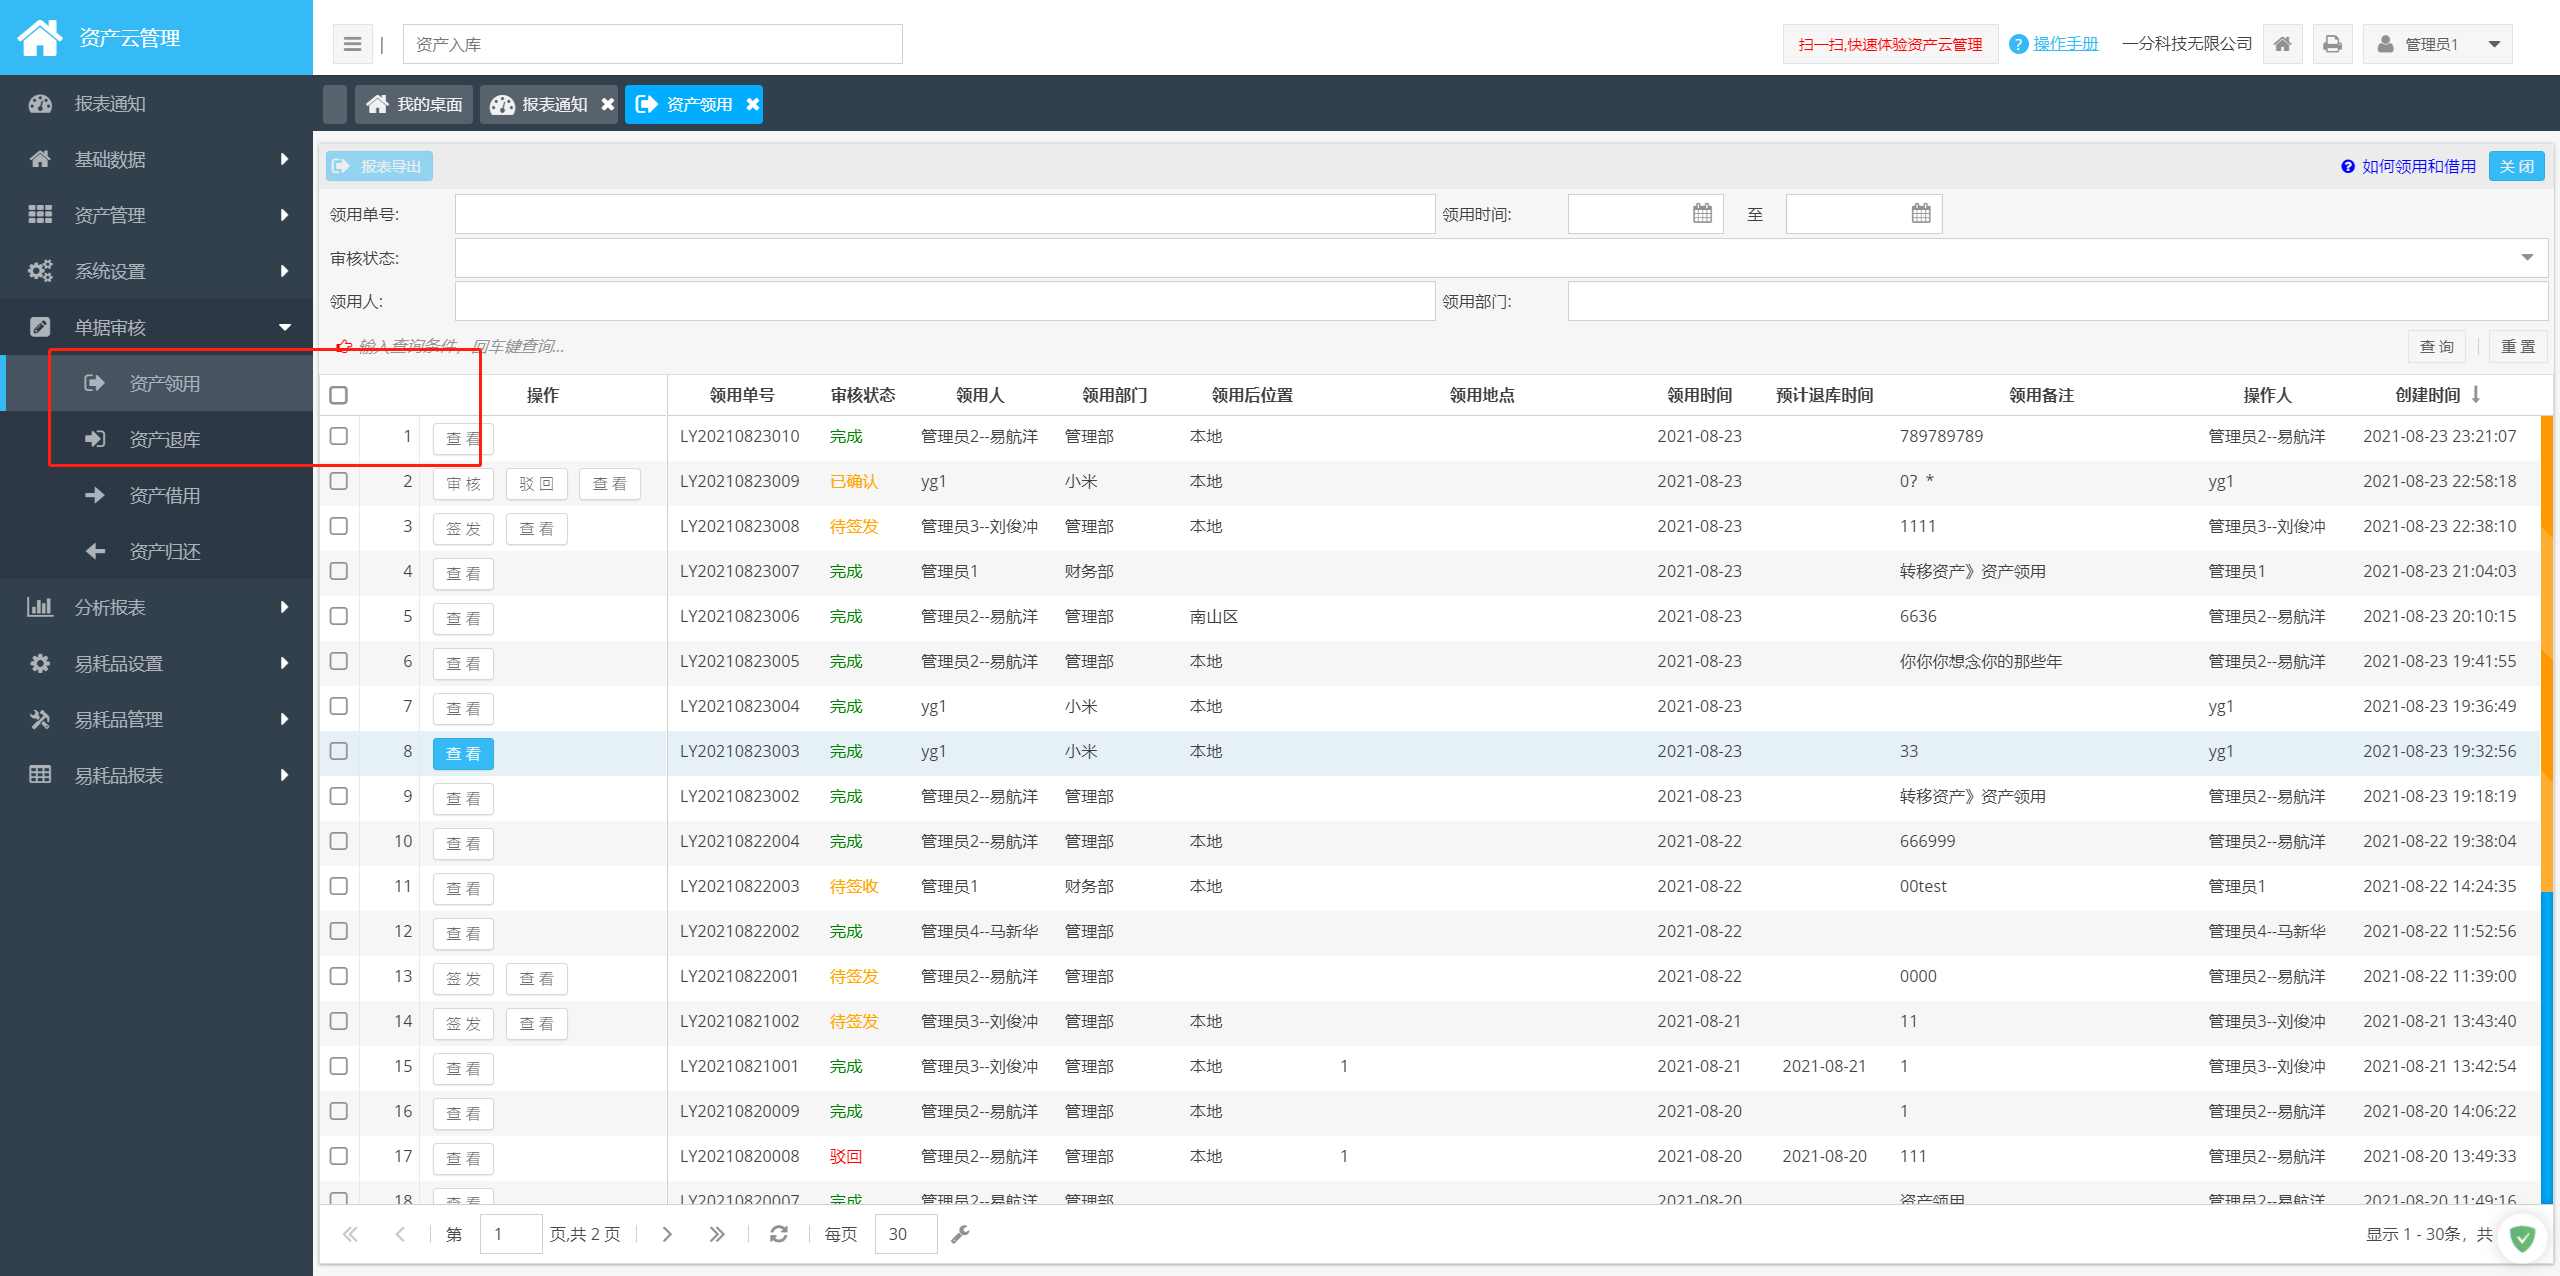2560x1276 pixels.
Task: Expand the 系统设置 sidebar menu
Action: coord(156,271)
